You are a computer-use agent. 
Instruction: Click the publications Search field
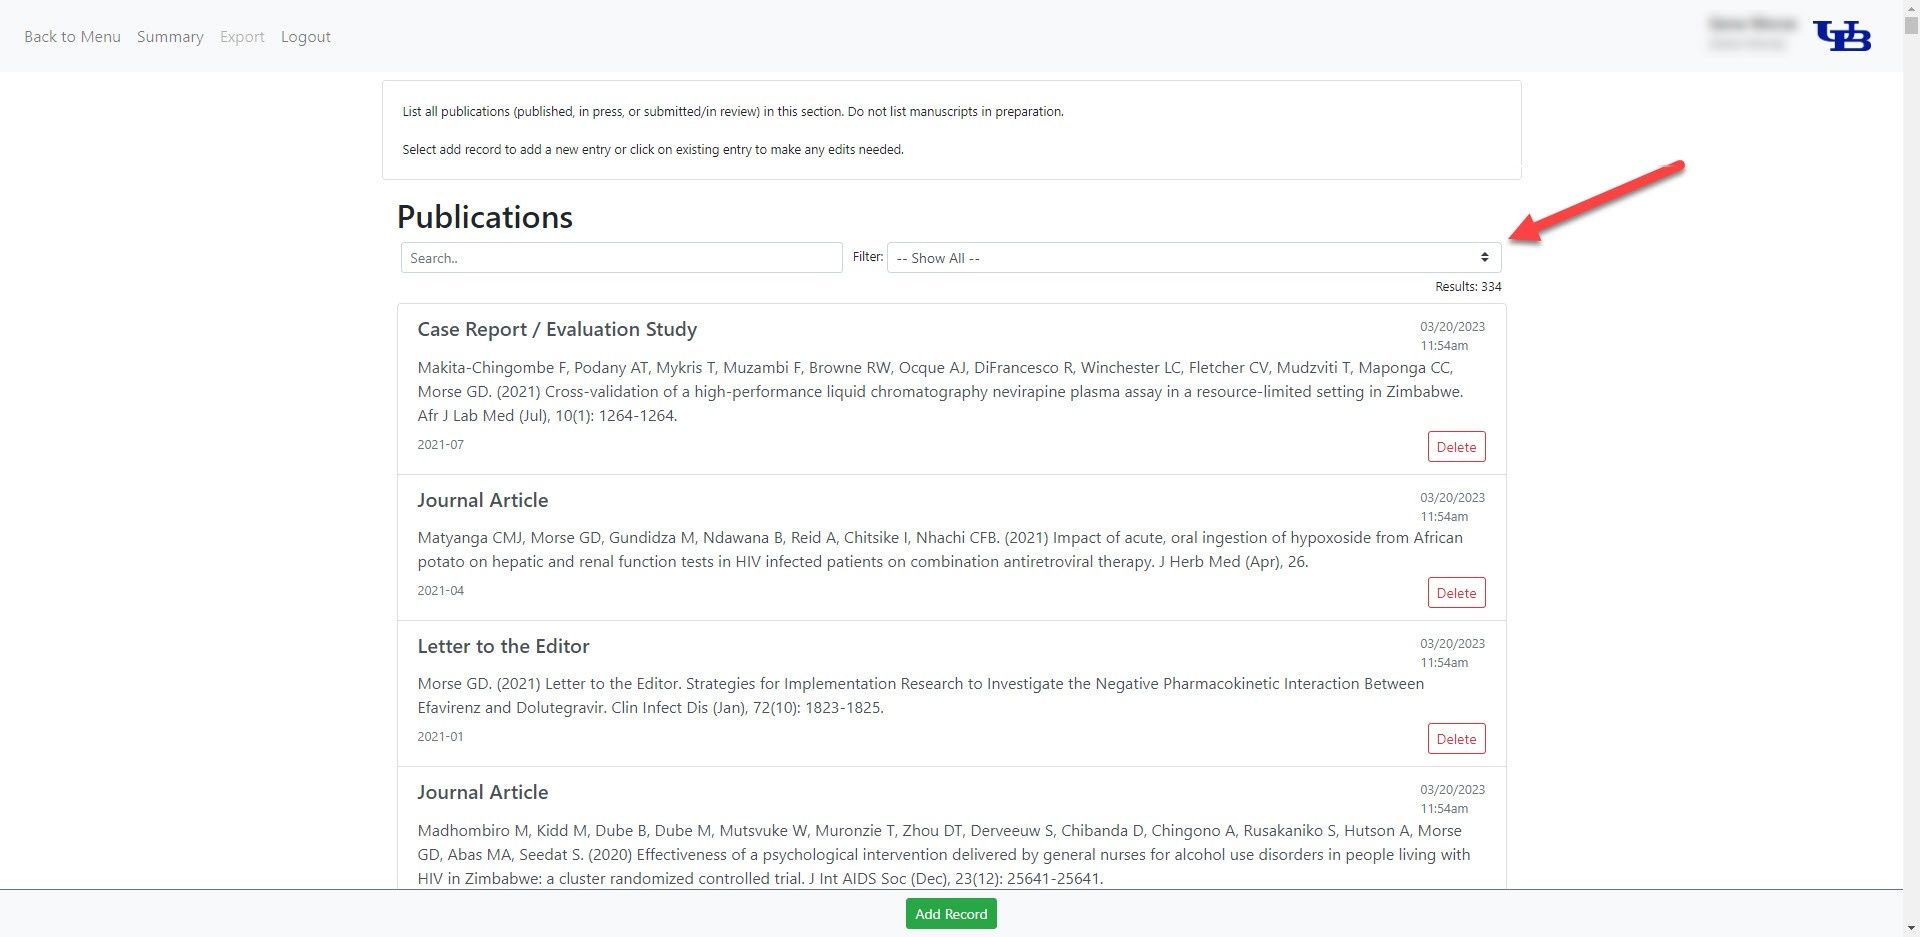pos(621,258)
